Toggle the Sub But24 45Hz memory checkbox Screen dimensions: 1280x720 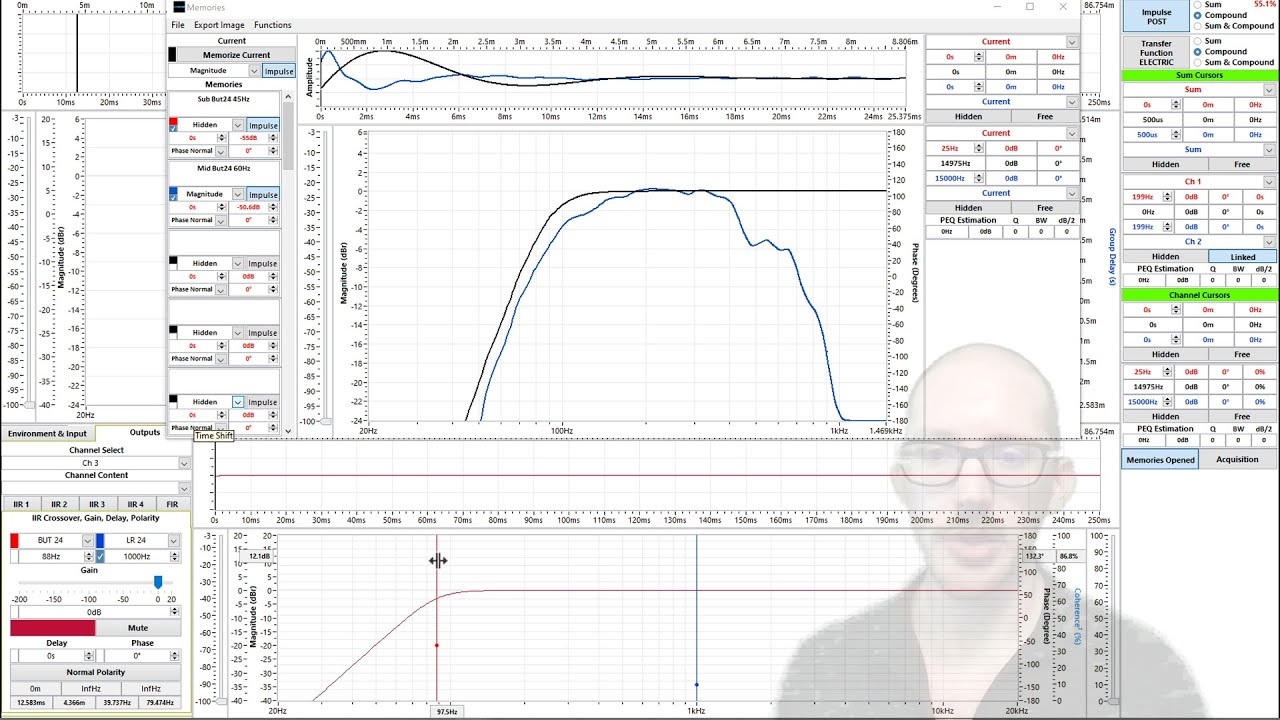point(173,128)
